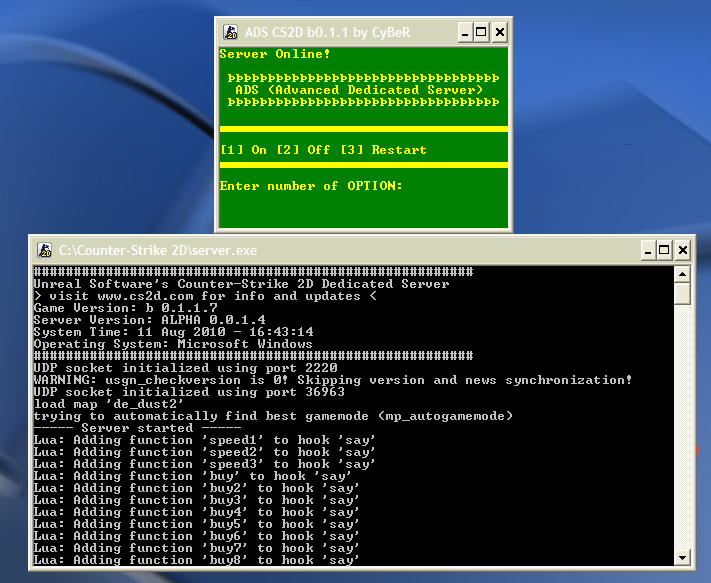Click the 'UDP socket initialized using port 36963' line
Image resolution: width=711 pixels, height=583 pixels.
pos(190,392)
